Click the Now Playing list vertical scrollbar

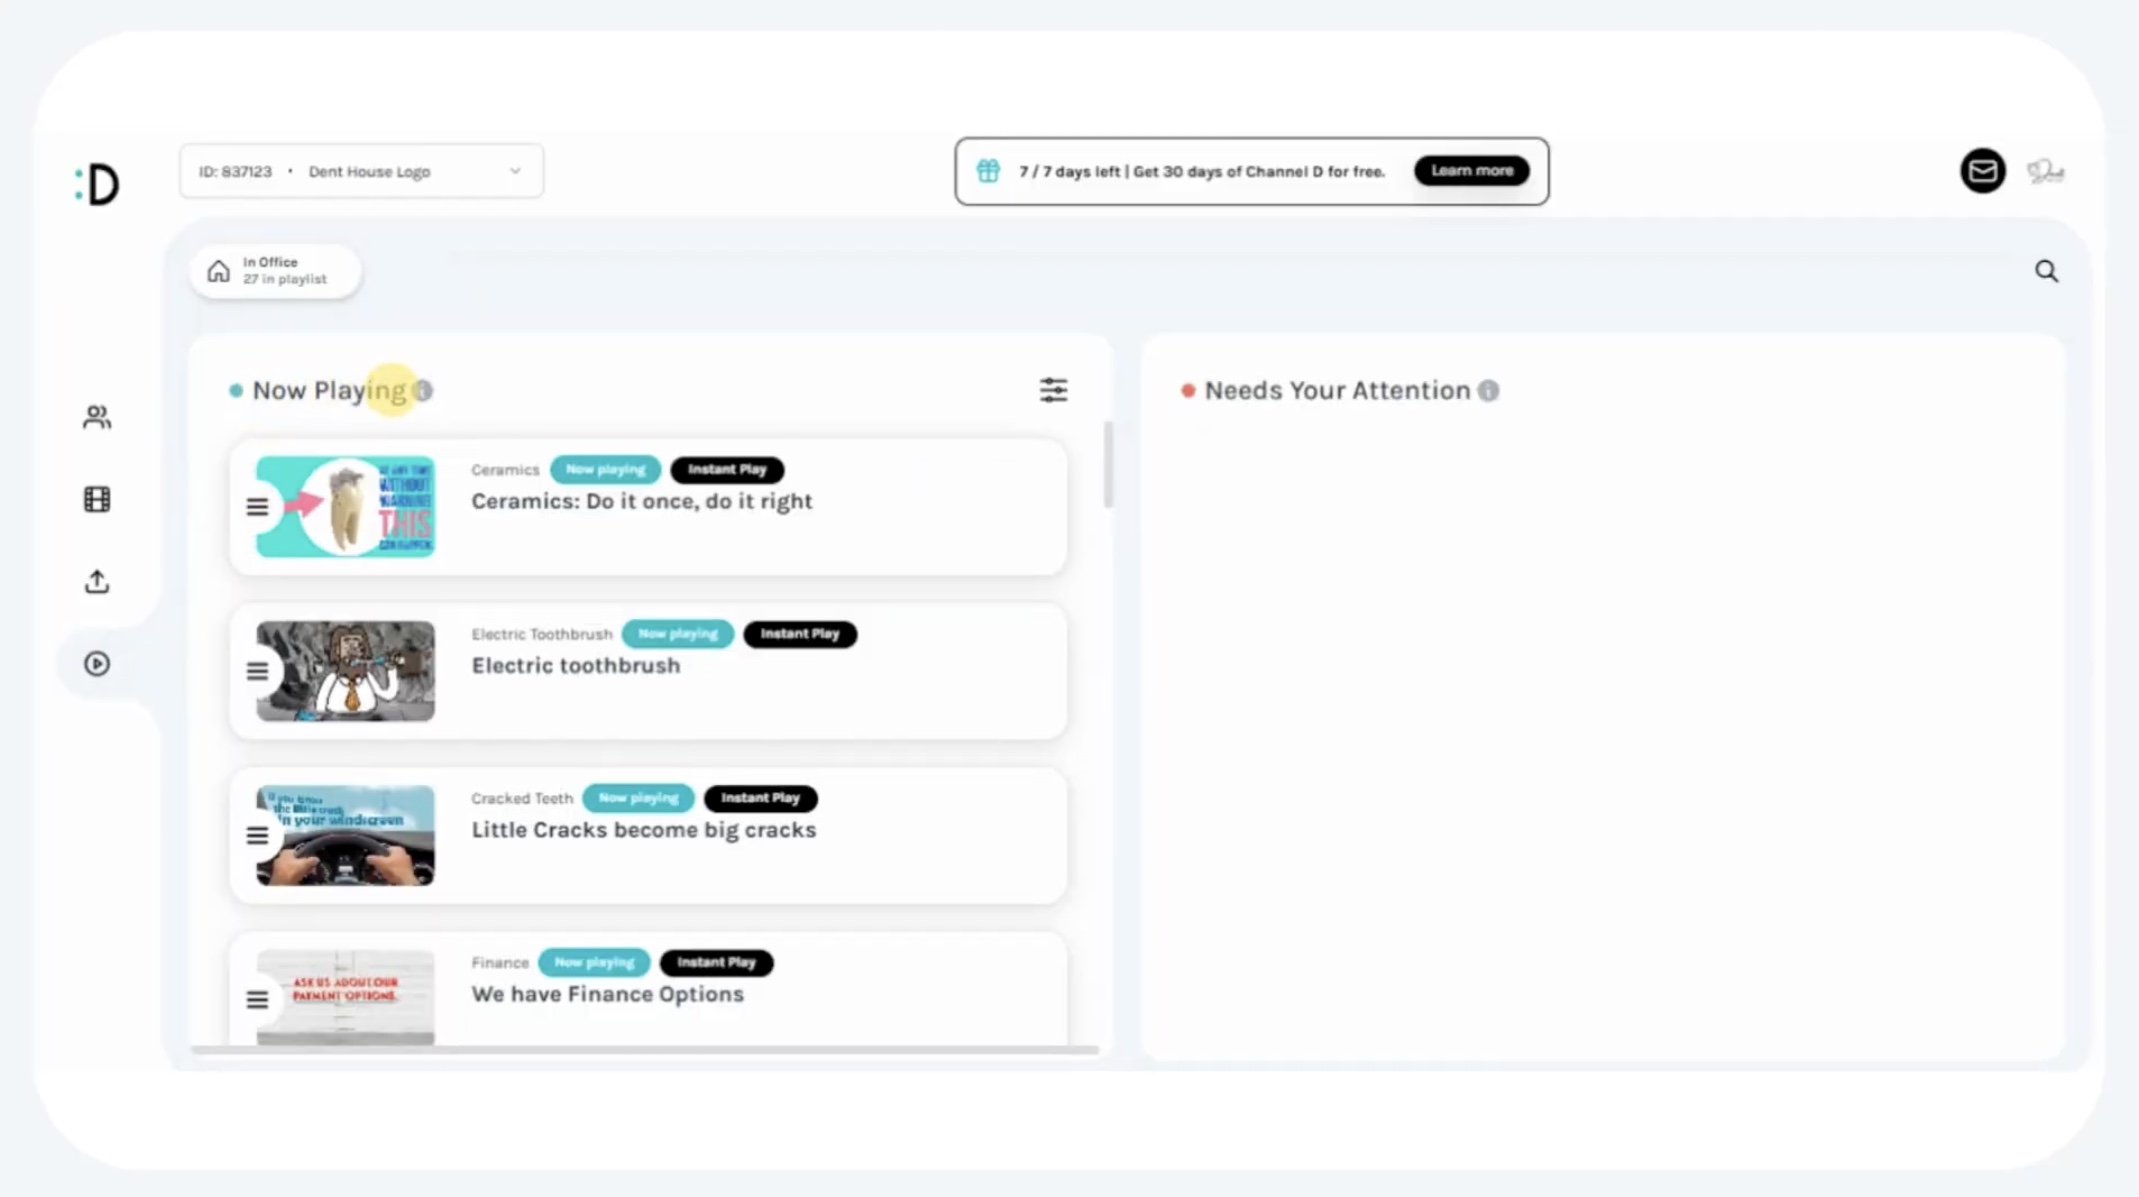pos(1107,465)
